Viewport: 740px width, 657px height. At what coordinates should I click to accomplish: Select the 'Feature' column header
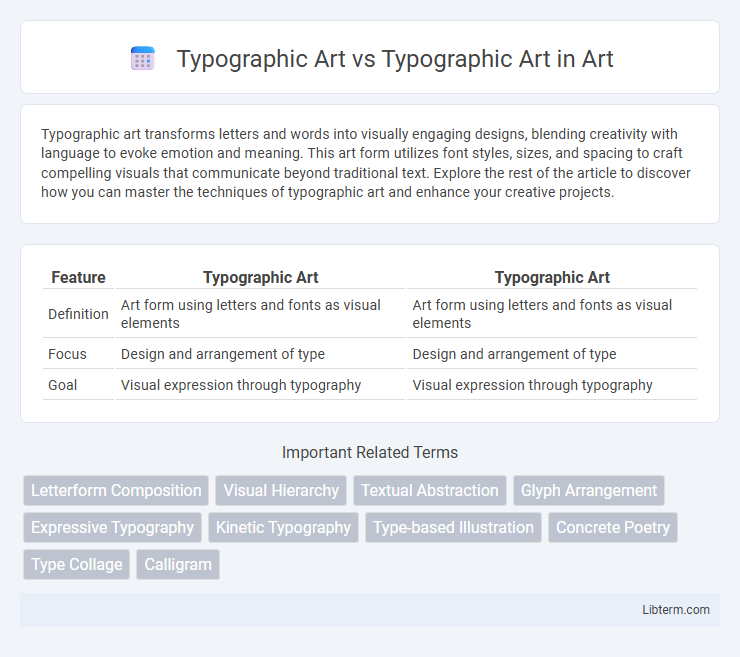point(78,278)
